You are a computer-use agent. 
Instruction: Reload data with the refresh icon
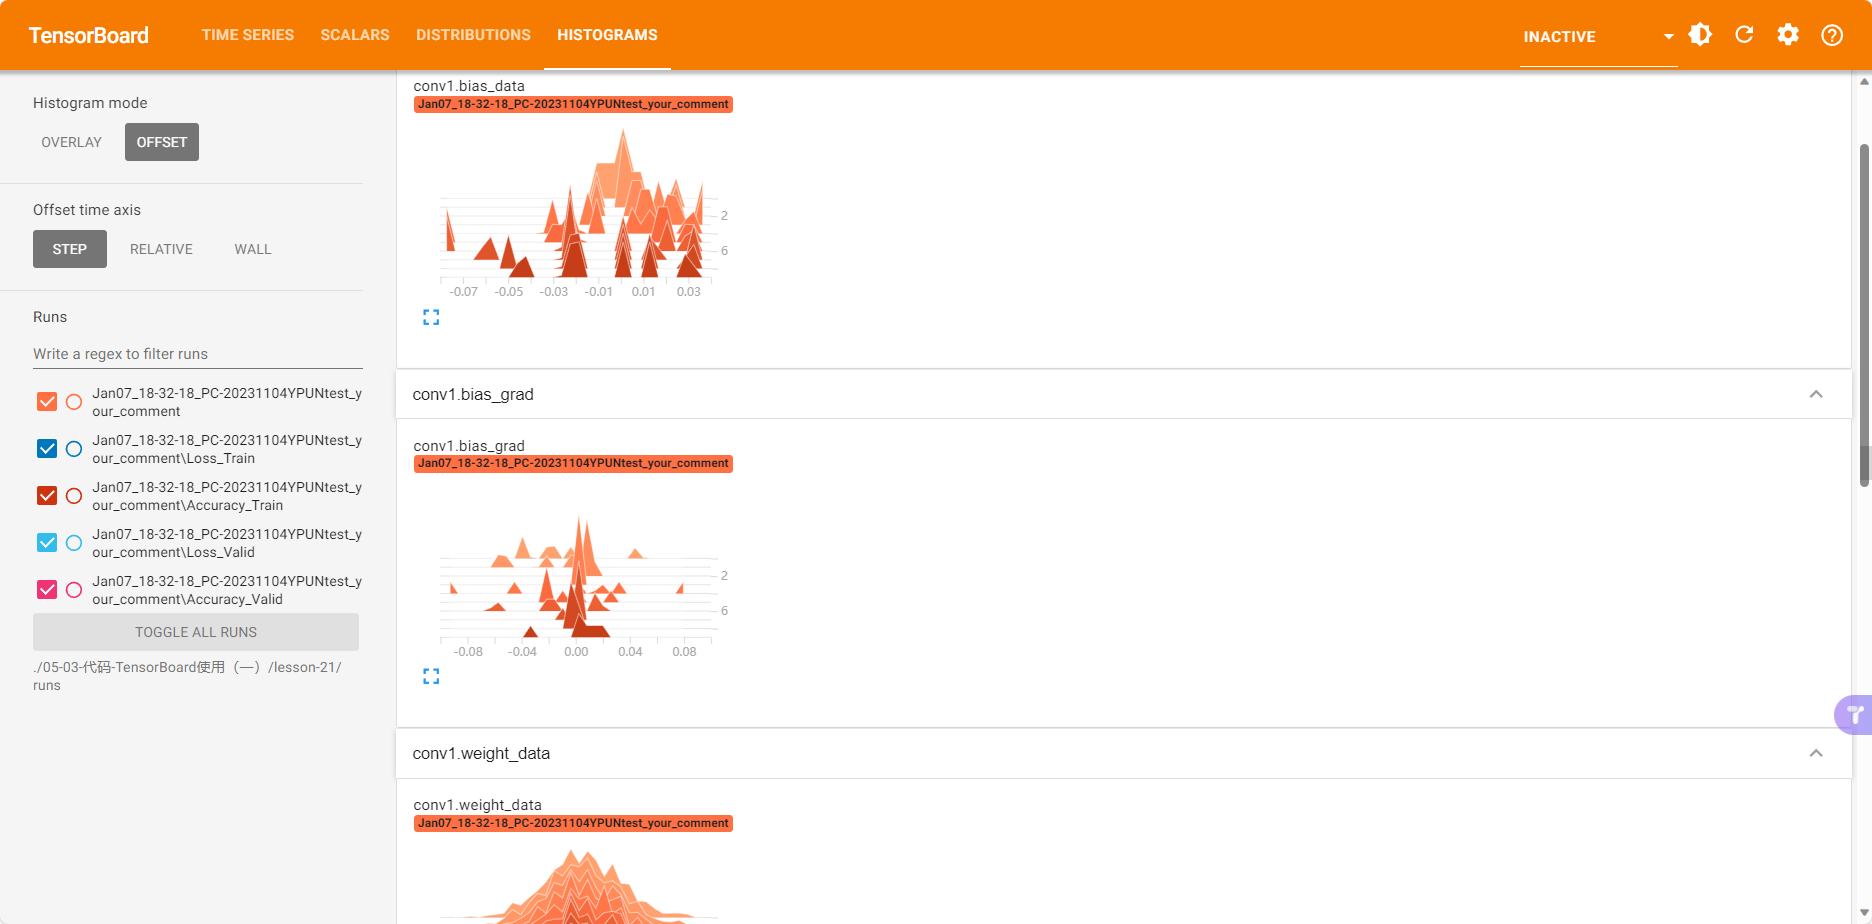click(1744, 35)
